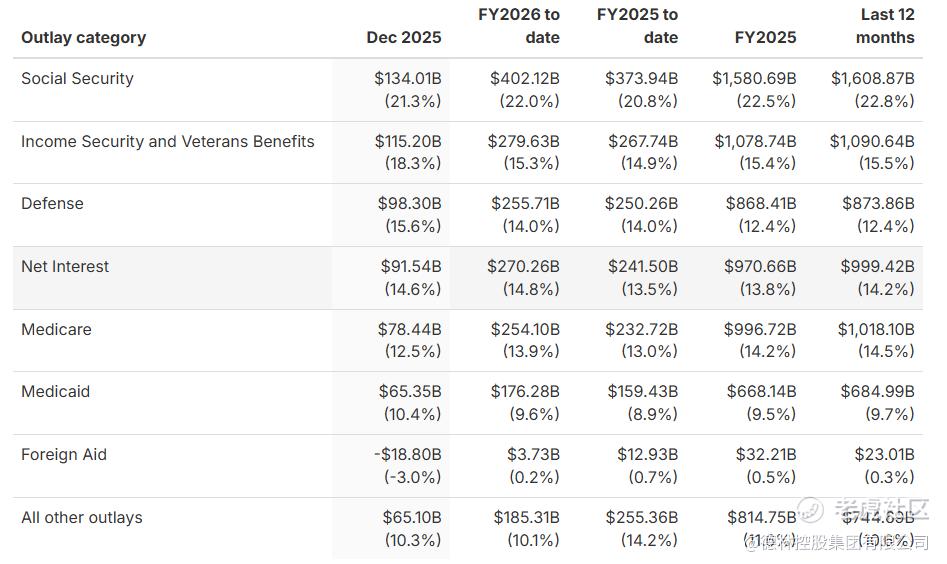This screenshot has width=947, height=564.
Task: Click the Dec 2025 column header
Action: click(403, 37)
